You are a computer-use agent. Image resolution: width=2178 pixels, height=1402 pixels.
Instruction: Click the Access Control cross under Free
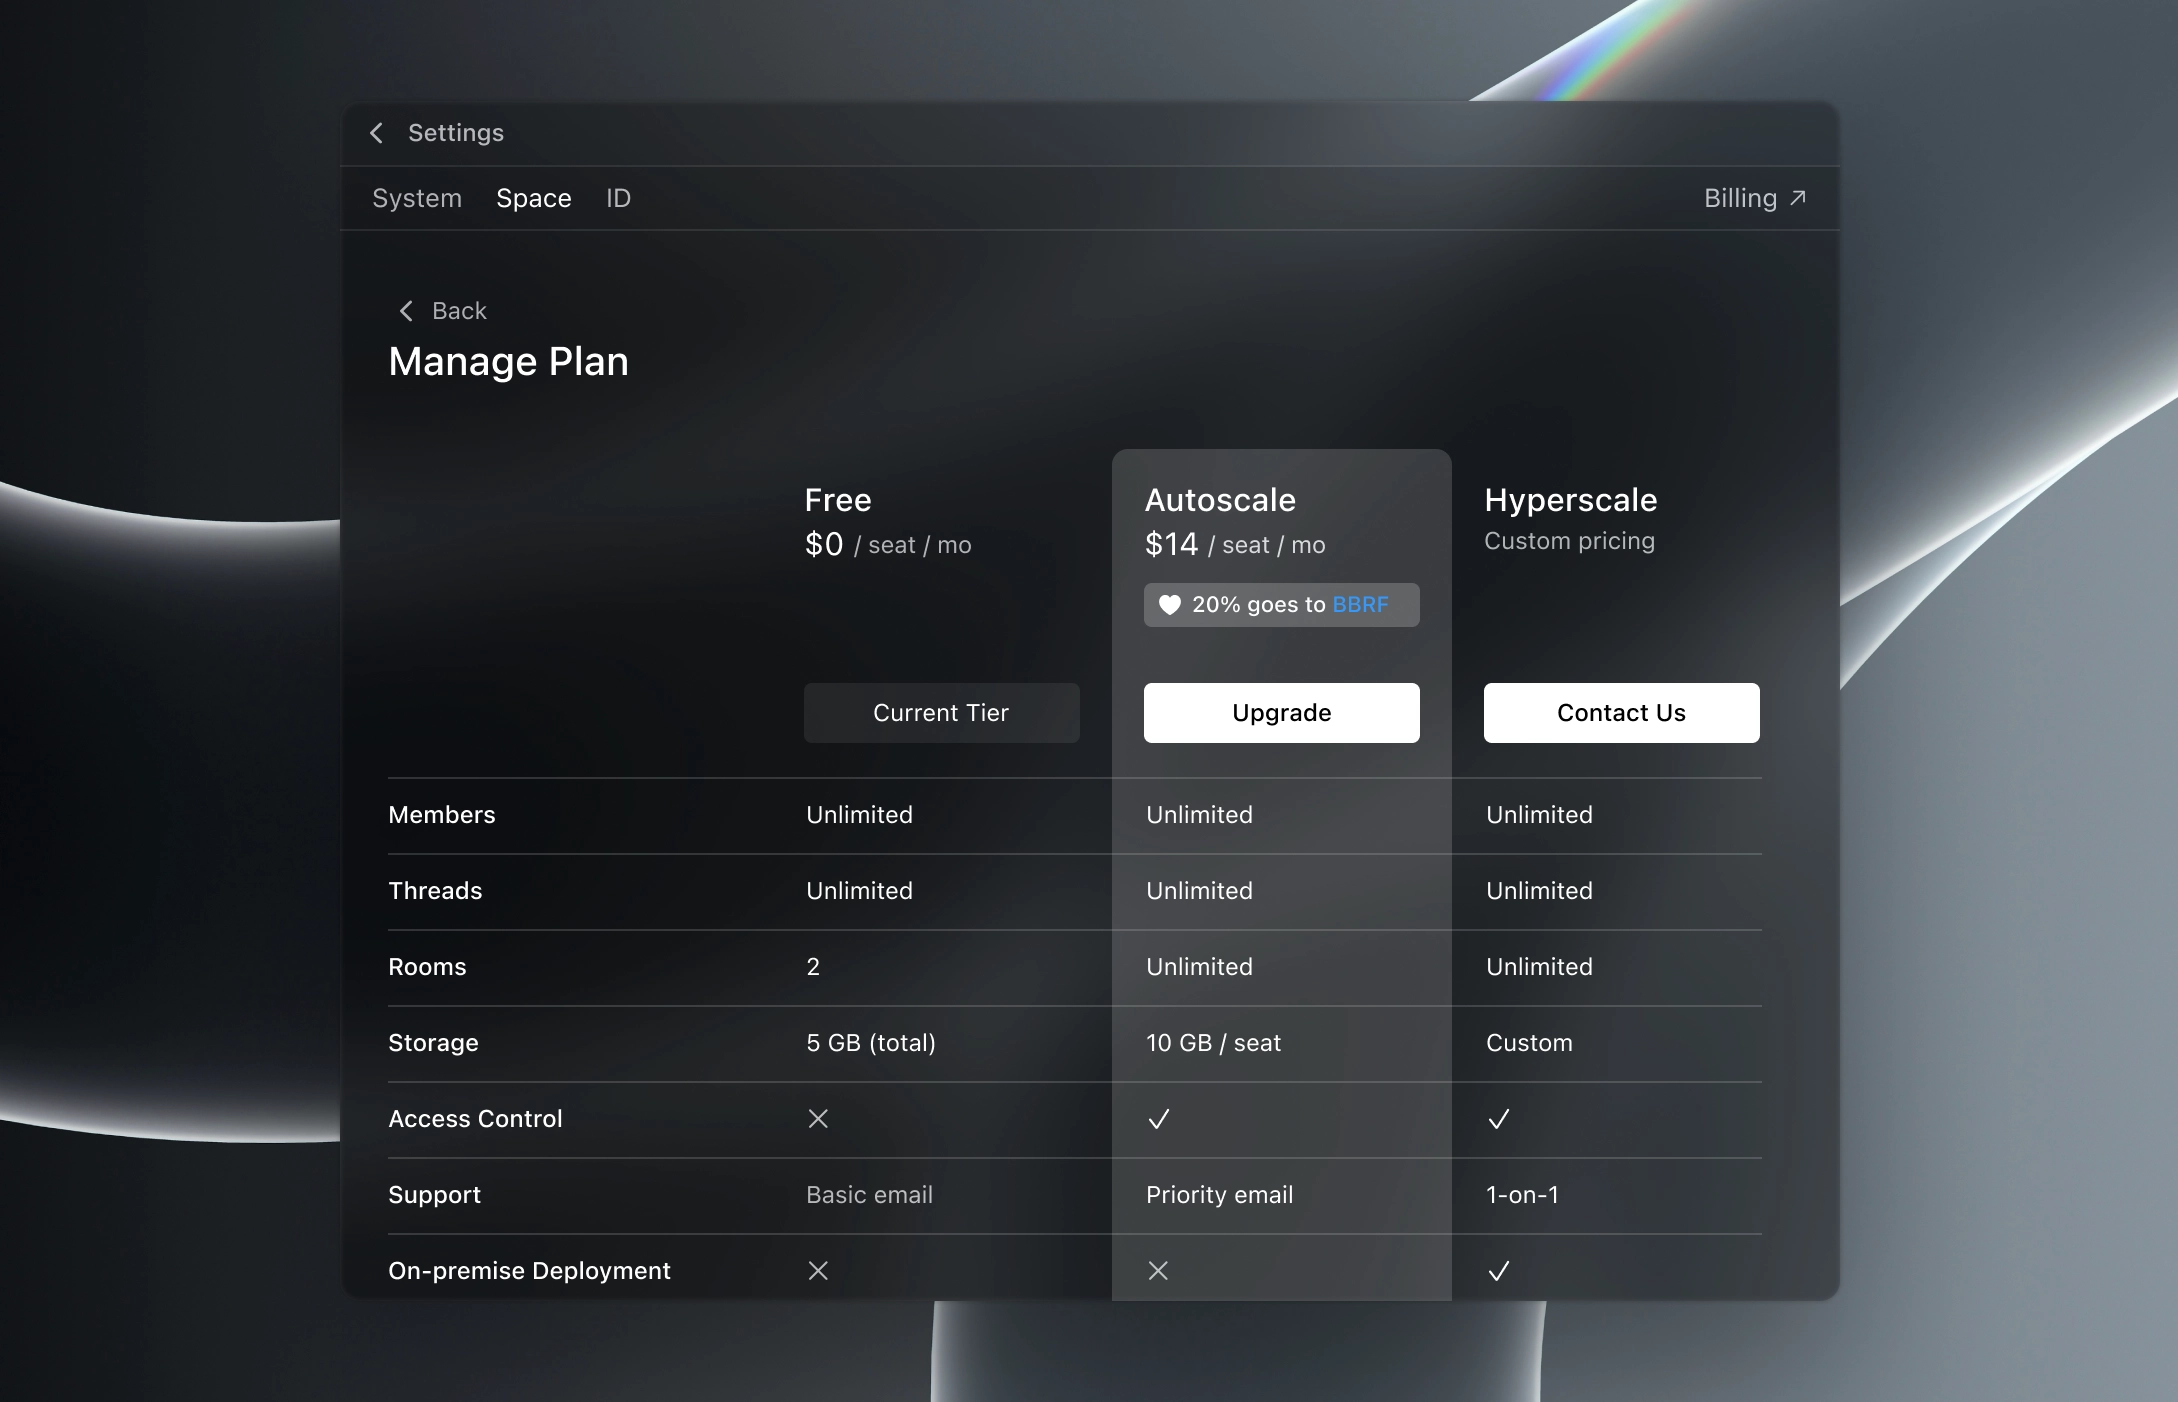(818, 1119)
